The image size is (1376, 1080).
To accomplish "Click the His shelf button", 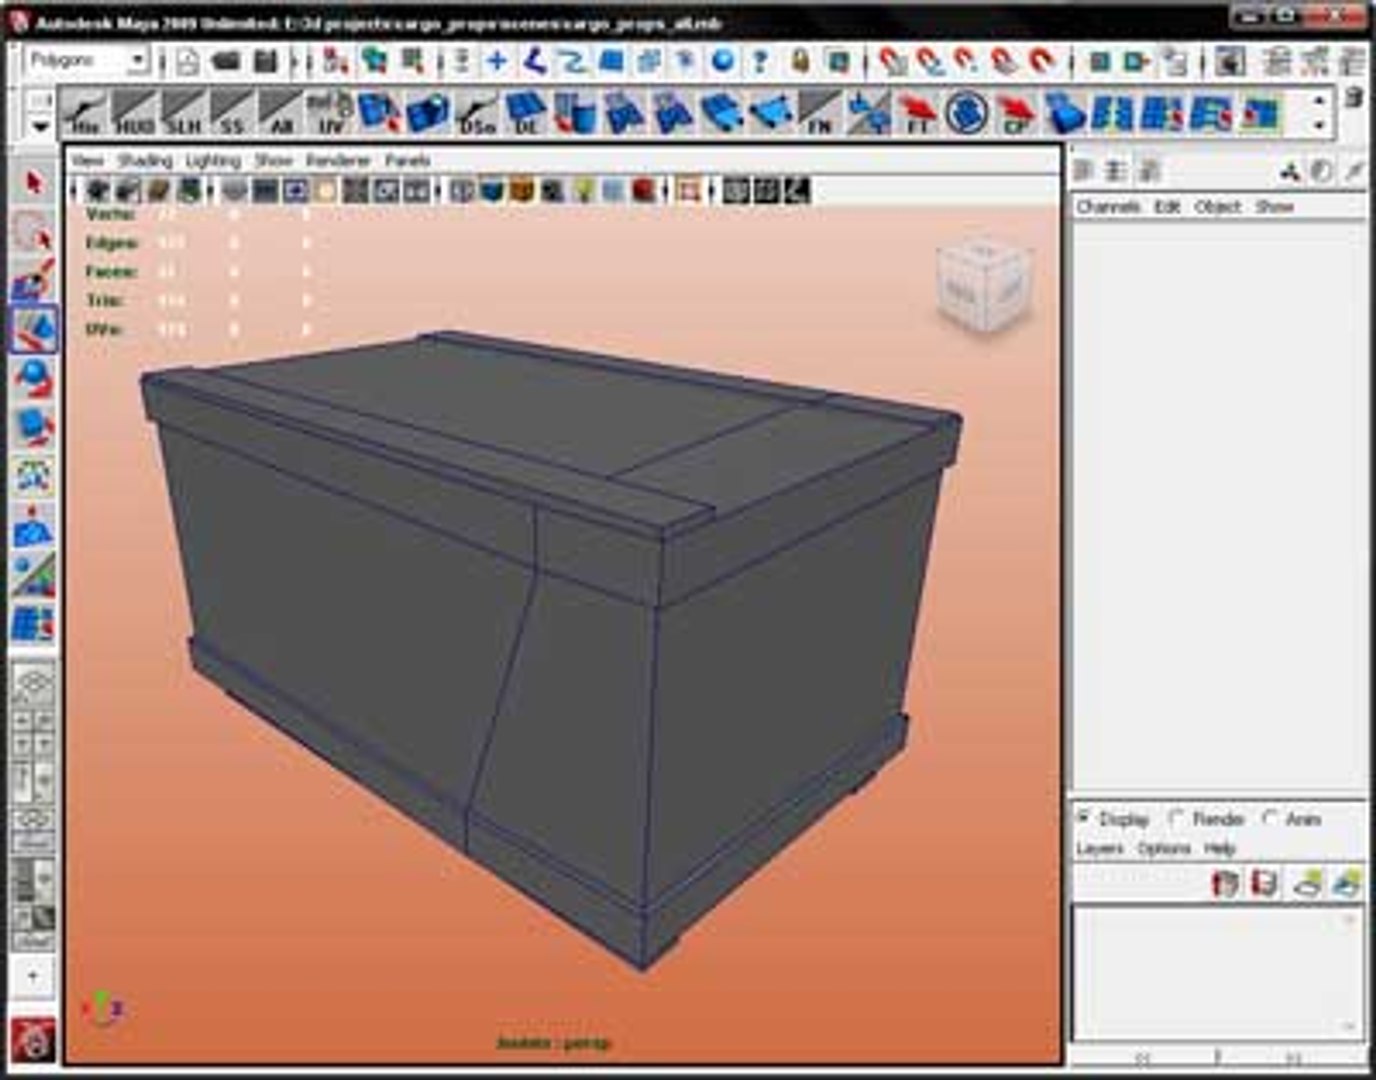I will [x=84, y=112].
